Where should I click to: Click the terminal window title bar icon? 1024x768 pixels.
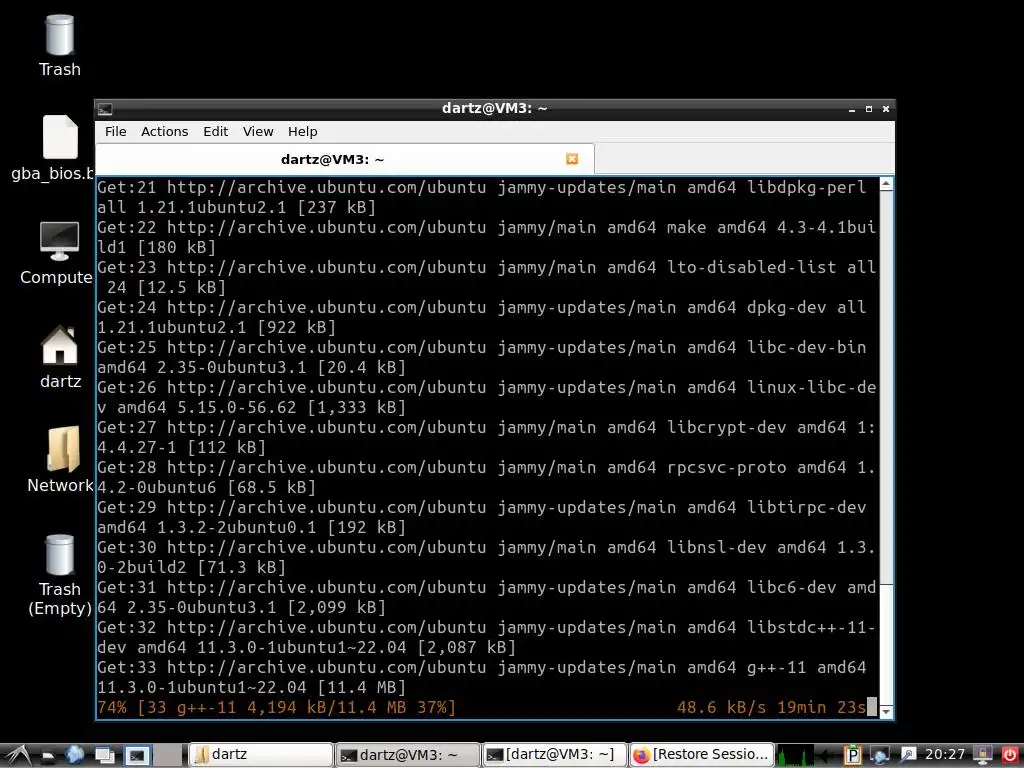[105, 109]
